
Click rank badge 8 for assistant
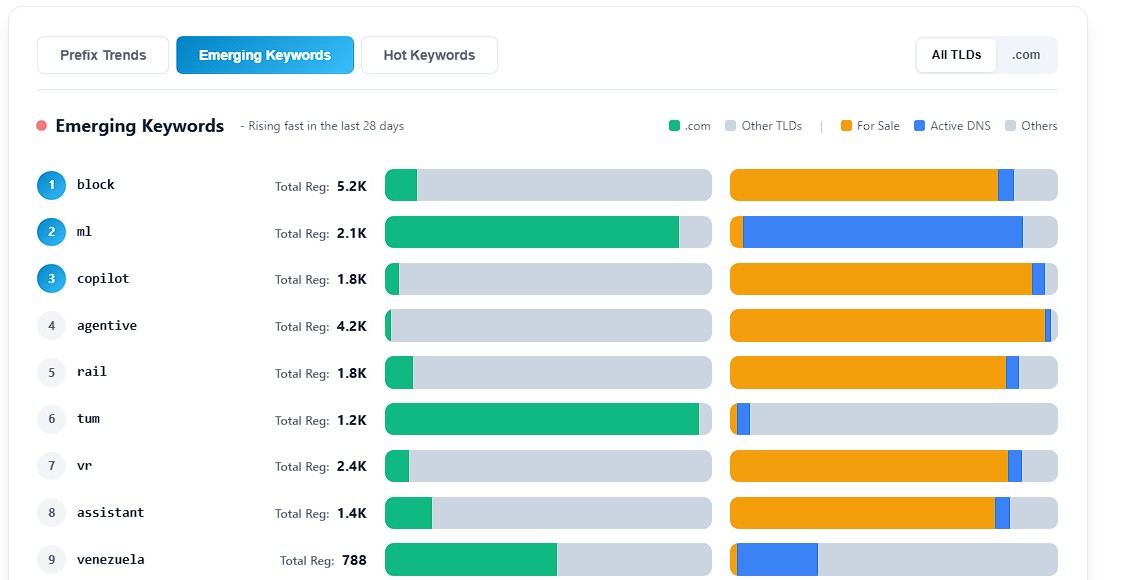point(52,512)
